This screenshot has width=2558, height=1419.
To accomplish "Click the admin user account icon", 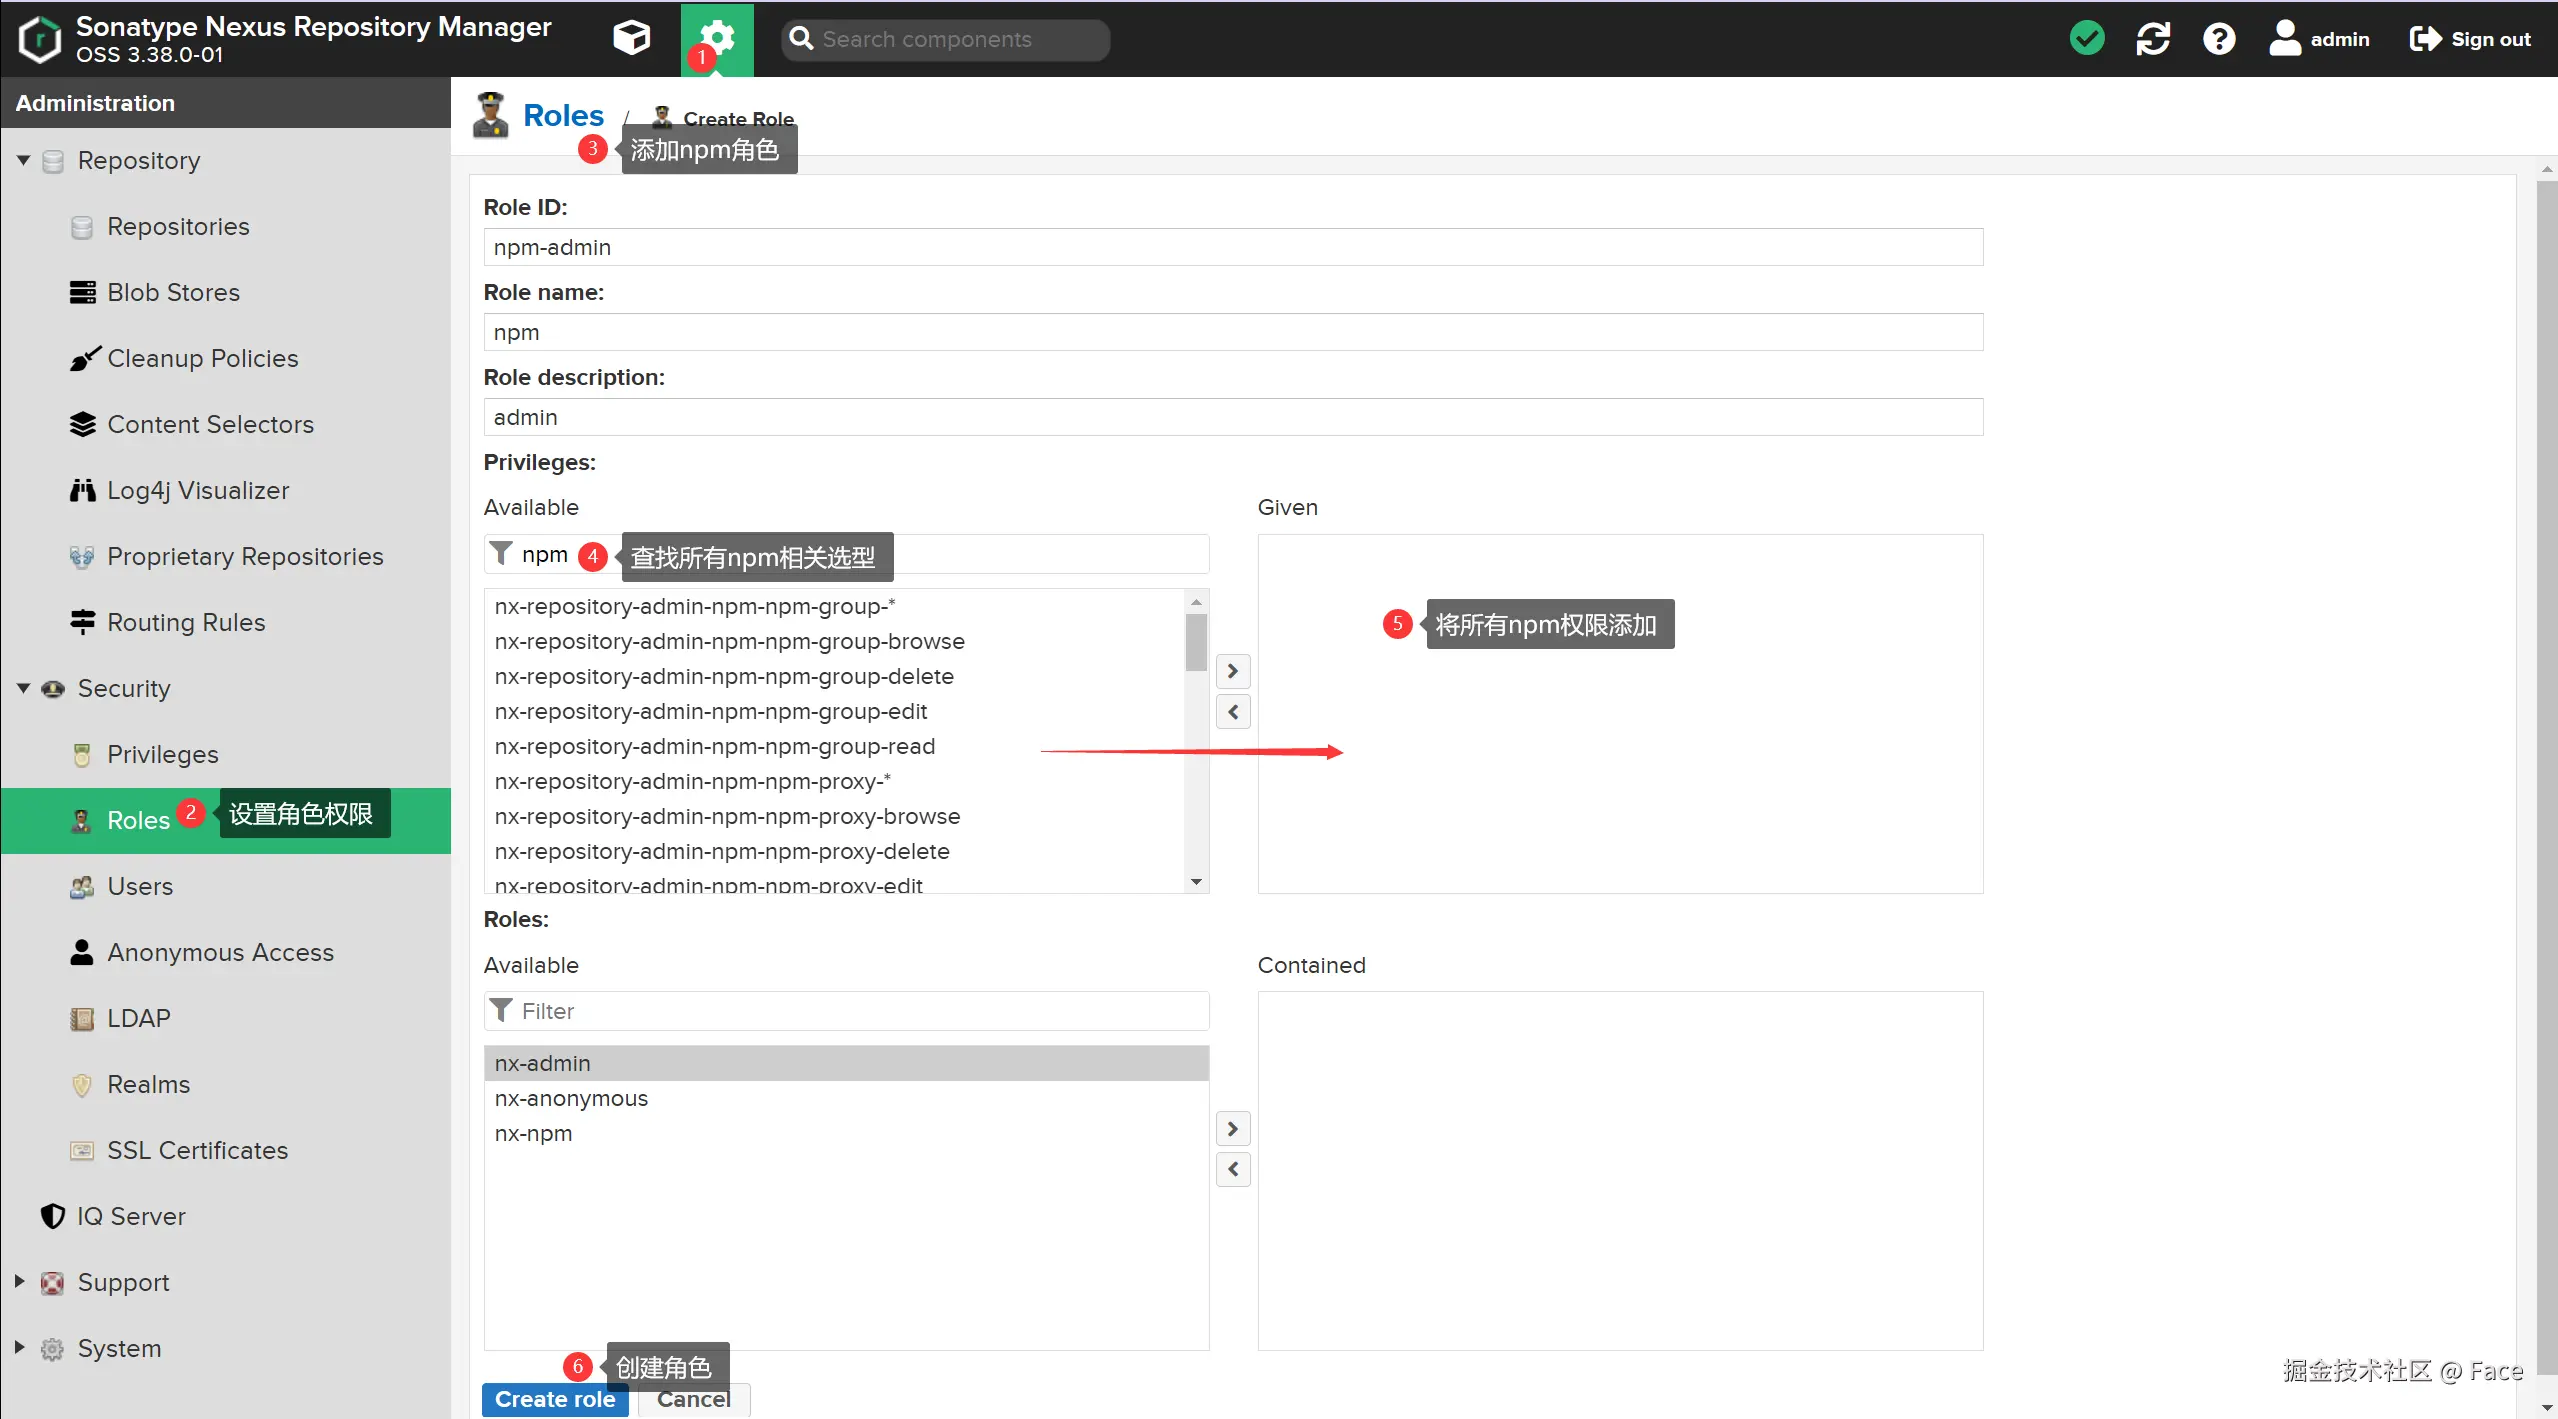I will 2284,39.
